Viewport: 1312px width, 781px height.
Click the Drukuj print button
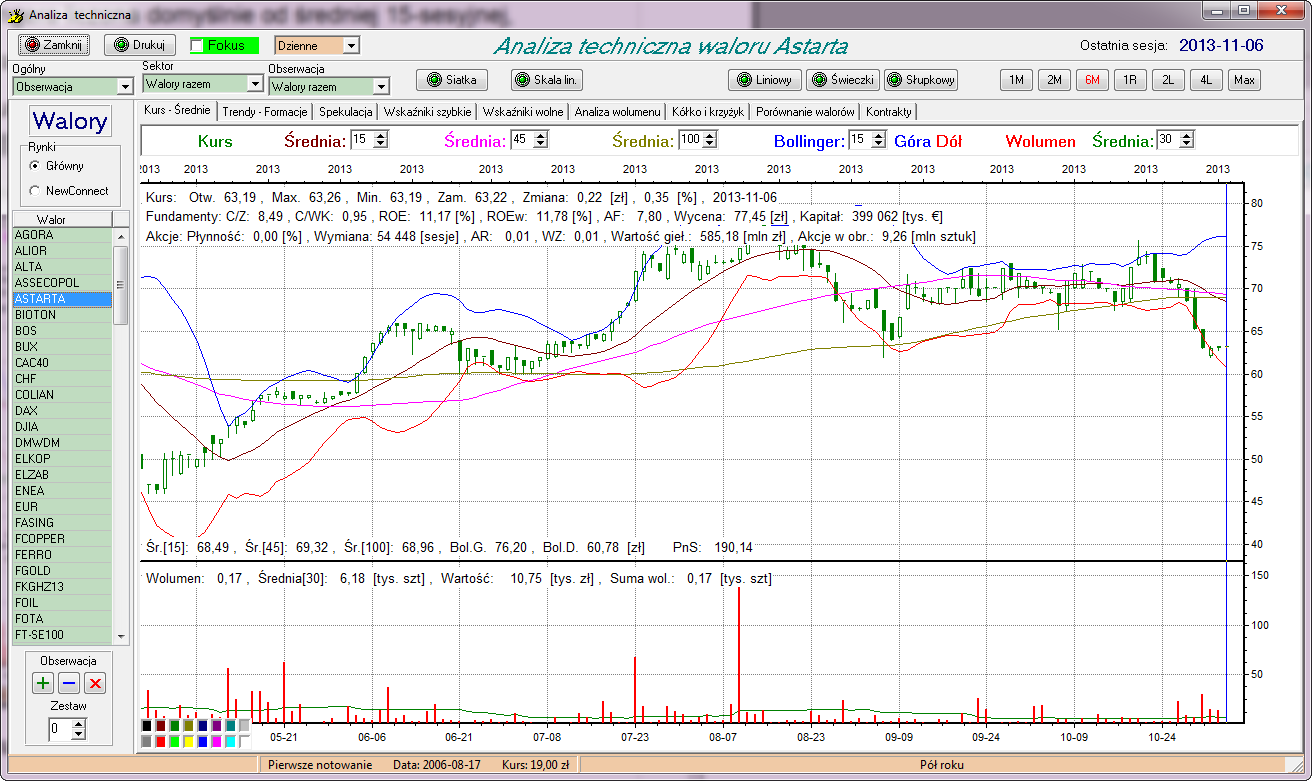click(x=141, y=45)
